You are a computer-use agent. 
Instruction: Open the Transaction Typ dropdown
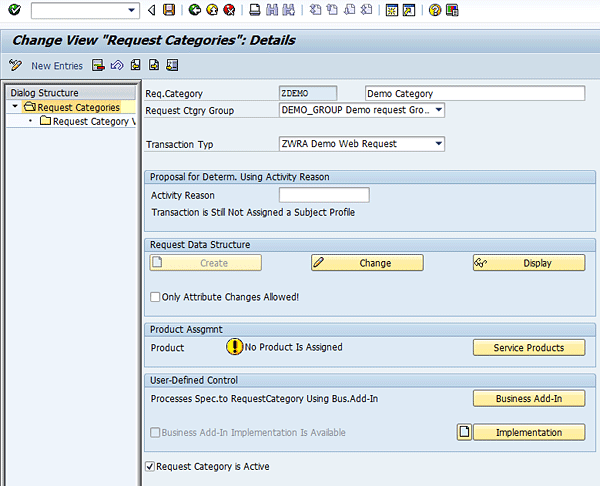438,144
